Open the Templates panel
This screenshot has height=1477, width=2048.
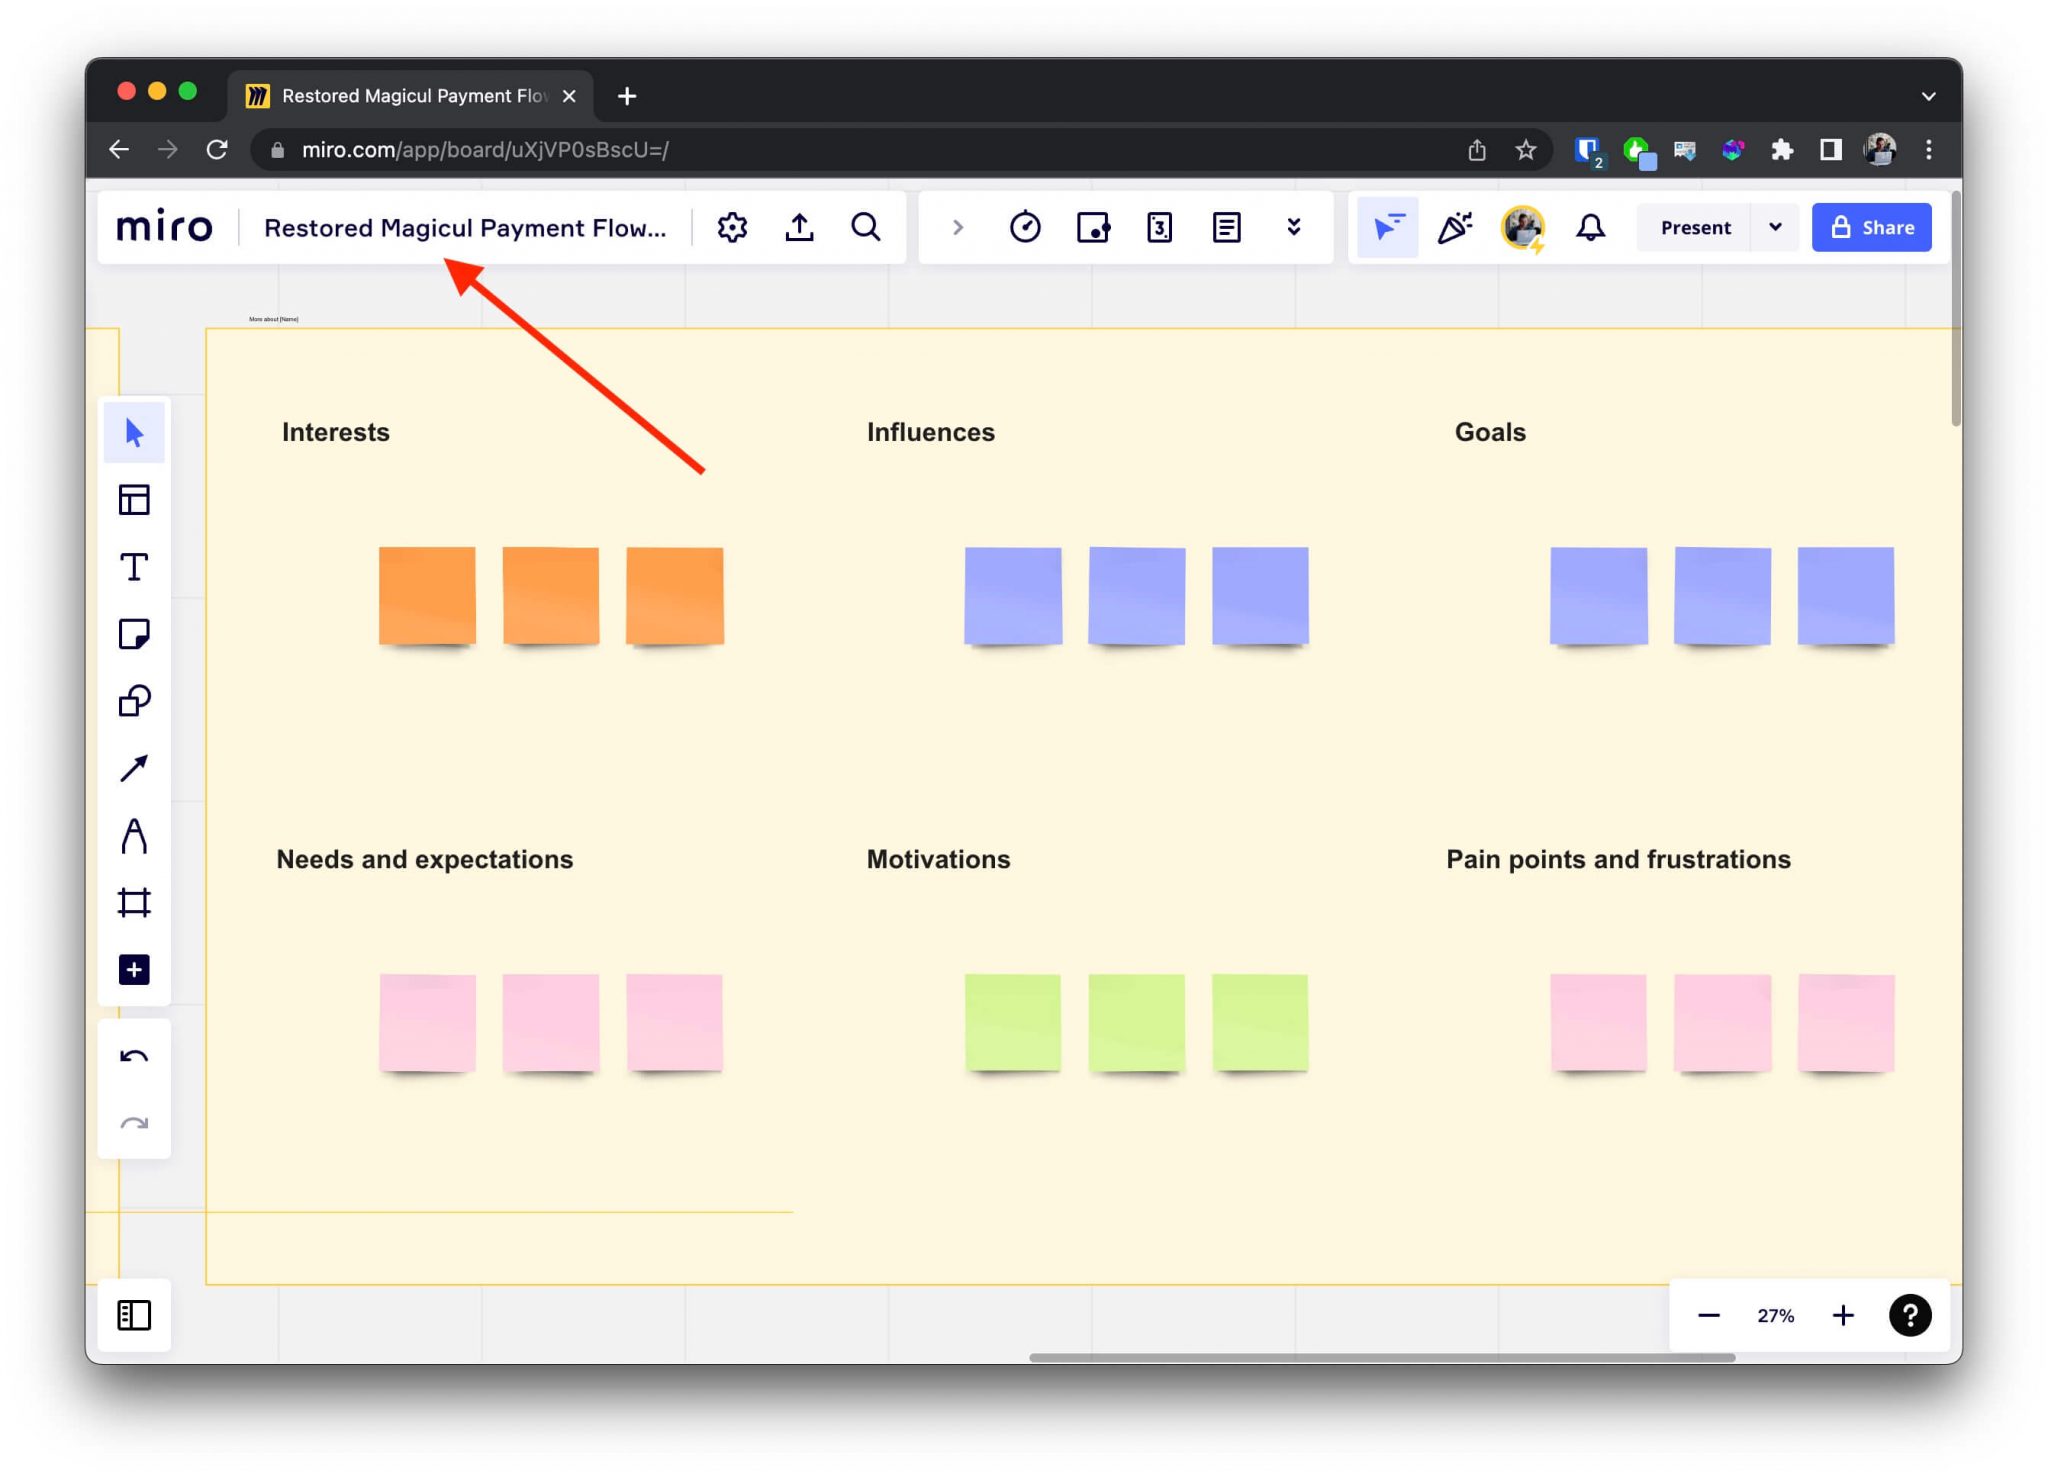(134, 499)
